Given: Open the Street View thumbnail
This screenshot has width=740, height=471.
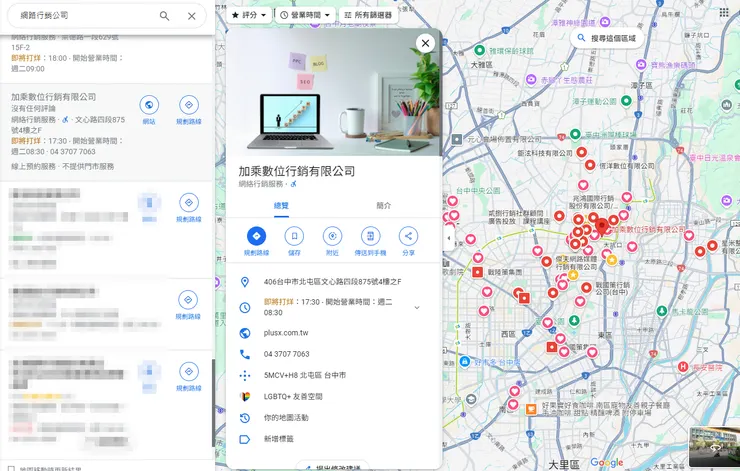Looking at the screenshot, I should pos(714,446).
